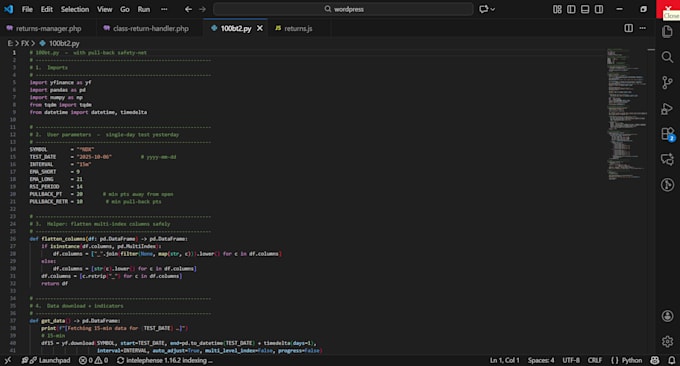Change encoding via UTF-8
The height and width of the screenshot is (366, 680).
[x=571, y=360]
